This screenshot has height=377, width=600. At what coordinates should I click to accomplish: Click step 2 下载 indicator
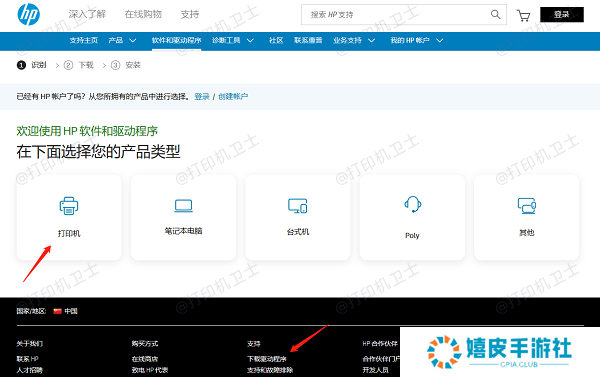(79, 65)
